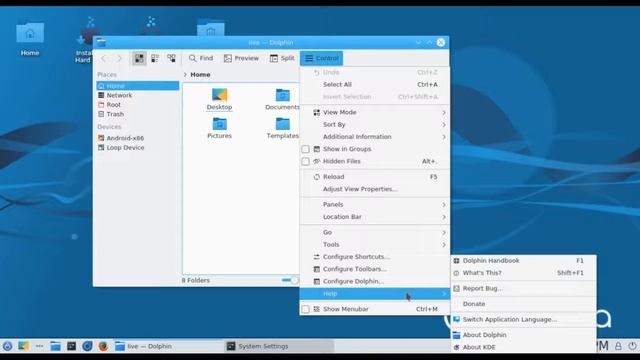Go forward with the toolbar arrow
The image size is (640, 360).
[119, 58]
